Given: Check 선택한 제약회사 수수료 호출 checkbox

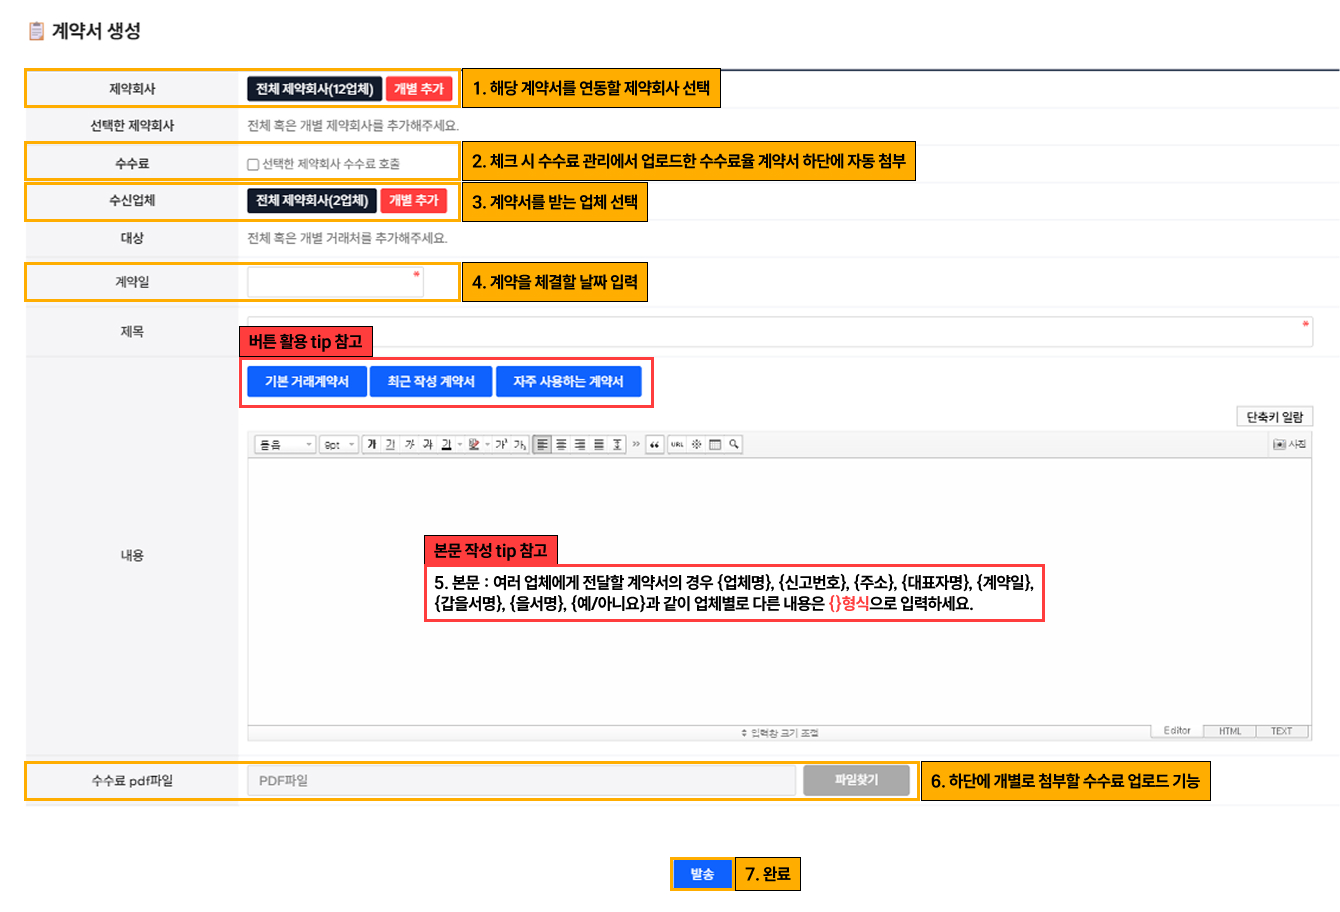Looking at the screenshot, I should tap(253, 164).
